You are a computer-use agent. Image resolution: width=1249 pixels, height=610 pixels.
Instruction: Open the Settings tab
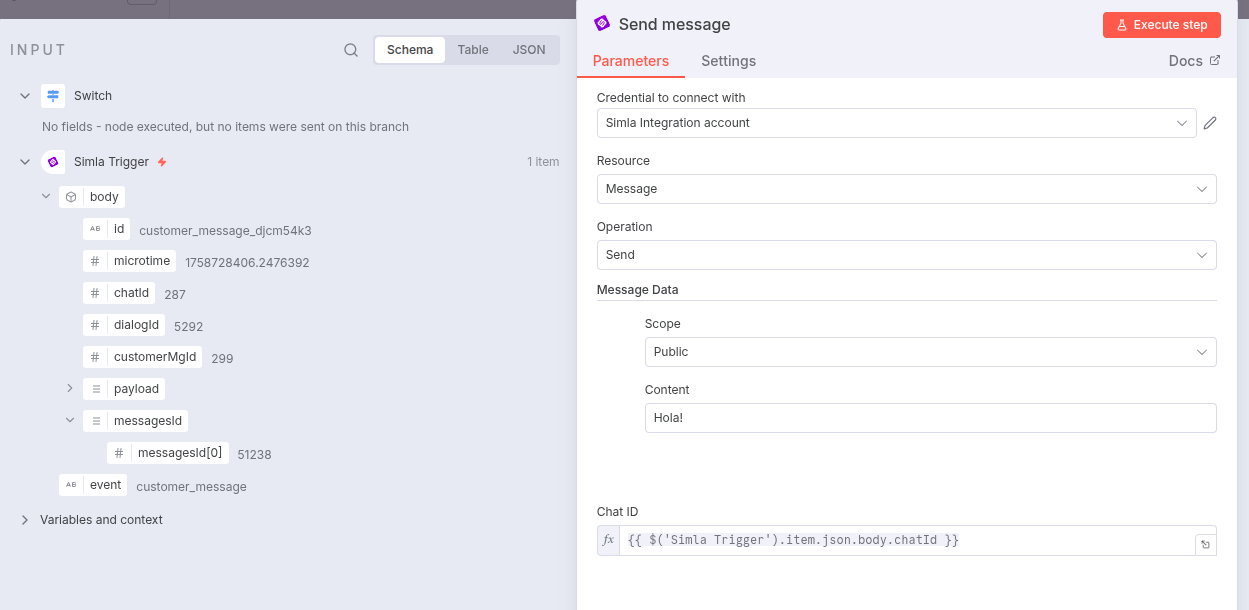click(x=728, y=61)
